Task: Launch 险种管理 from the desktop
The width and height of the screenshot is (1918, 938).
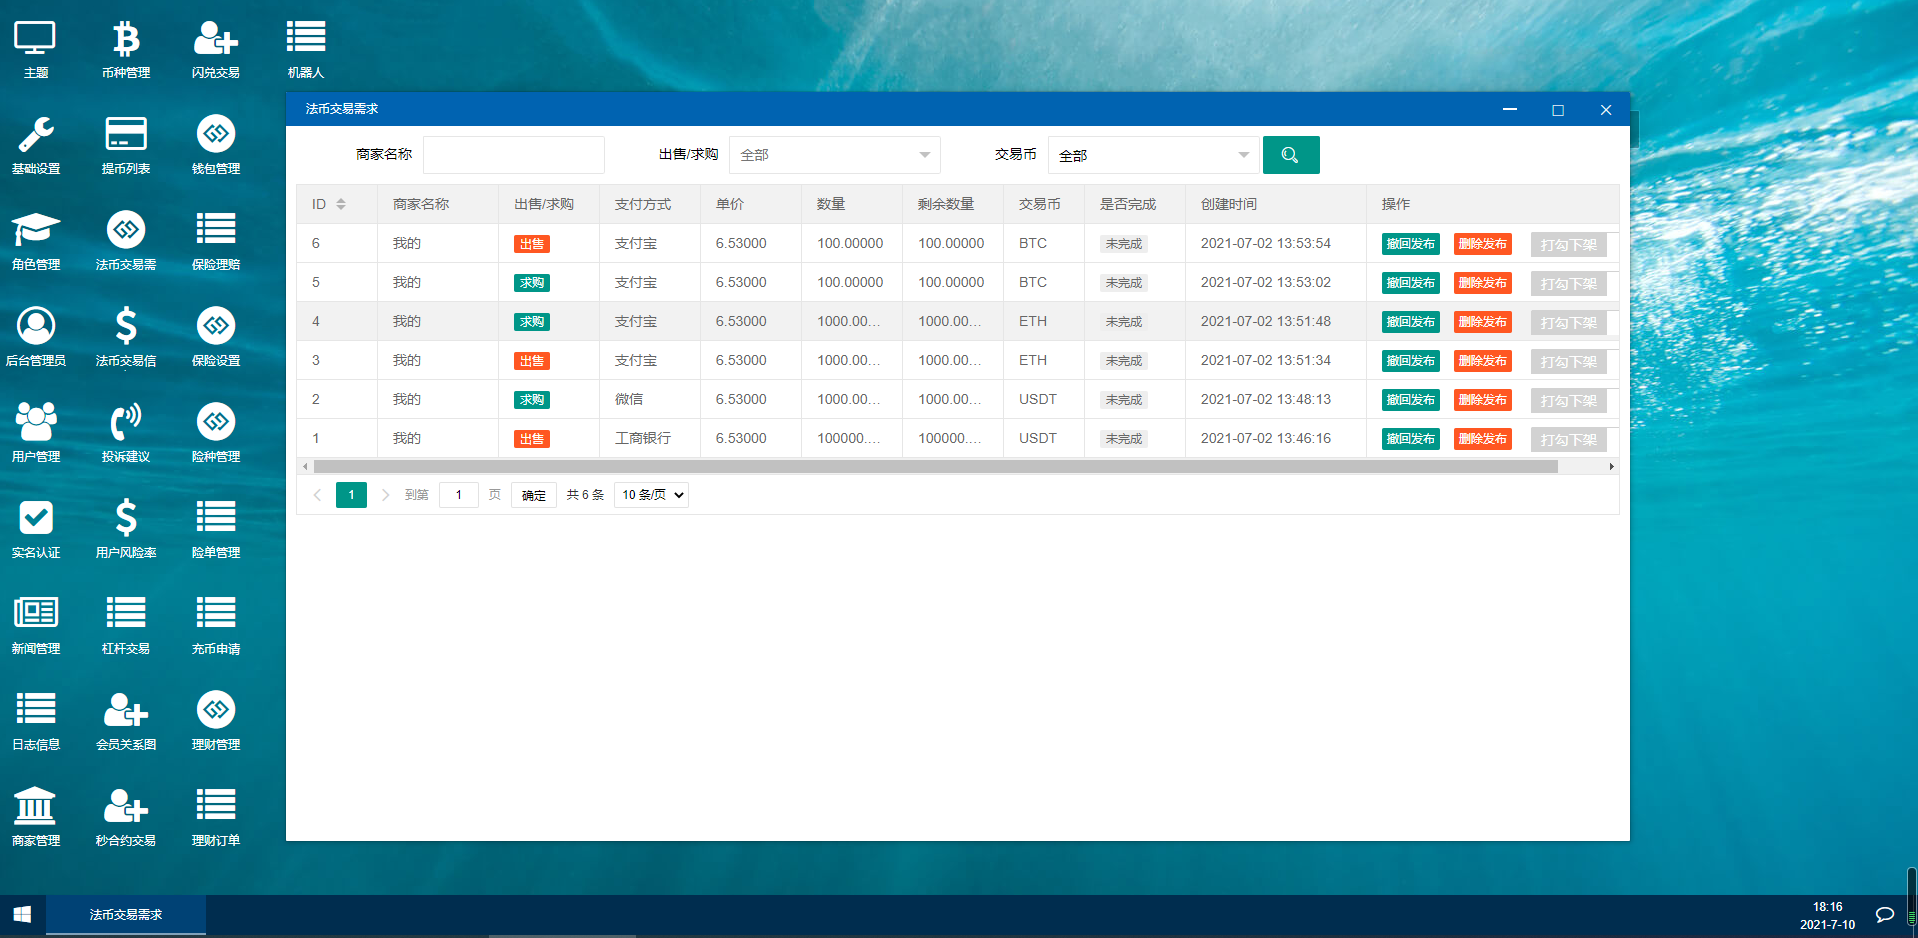Action: tap(216, 433)
